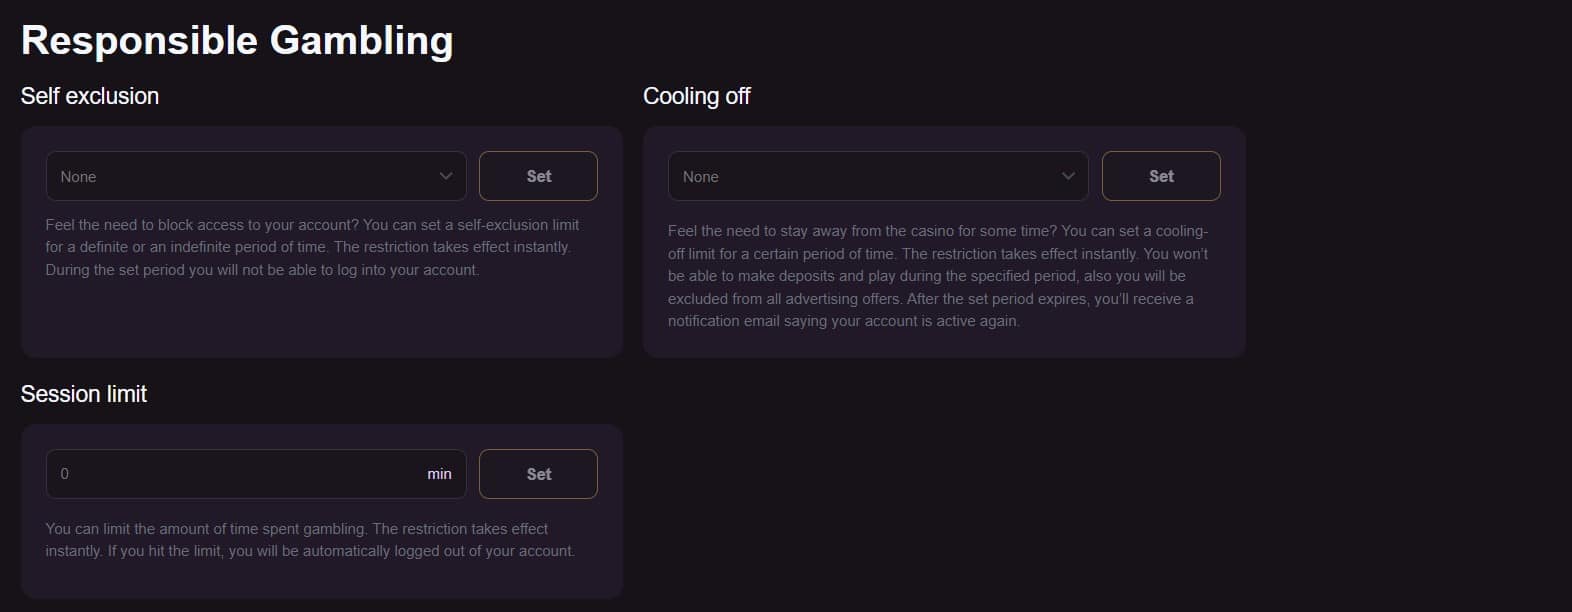Click the "0" placeholder in Session limit field

point(65,474)
